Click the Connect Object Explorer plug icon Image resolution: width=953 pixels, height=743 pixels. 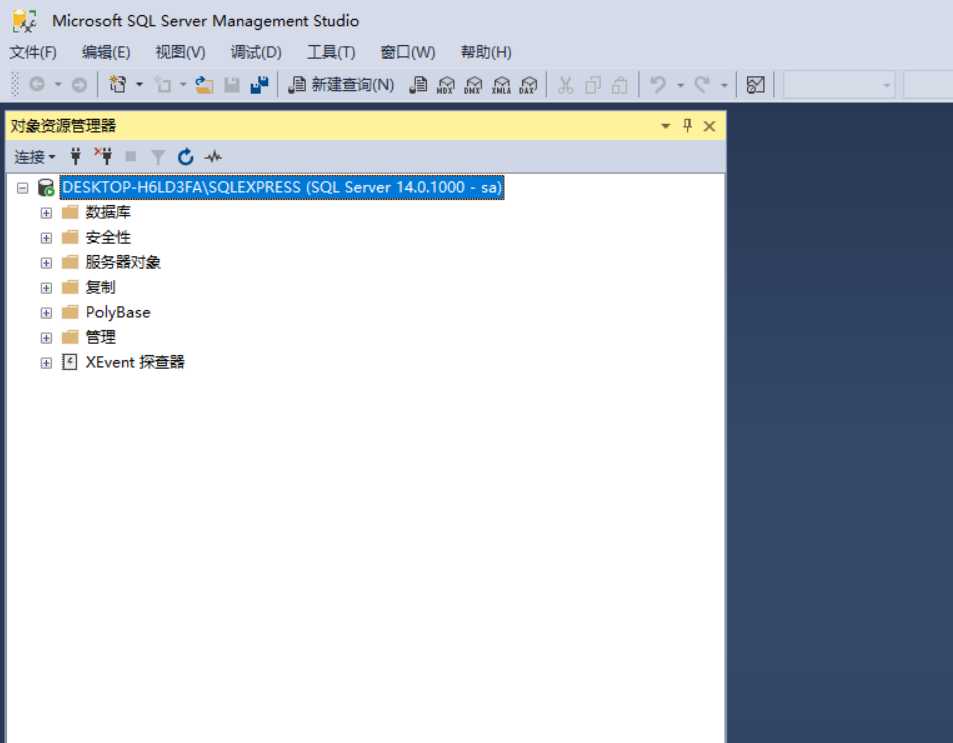pos(76,156)
